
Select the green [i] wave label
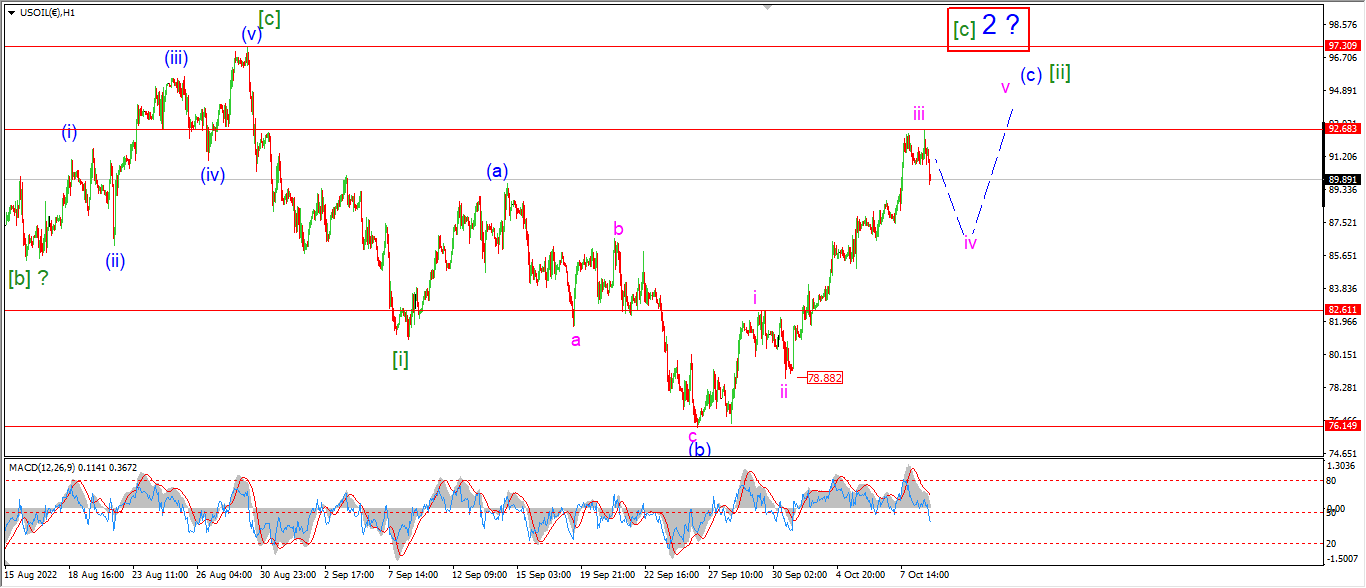pyautogui.click(x=400, y=359)
